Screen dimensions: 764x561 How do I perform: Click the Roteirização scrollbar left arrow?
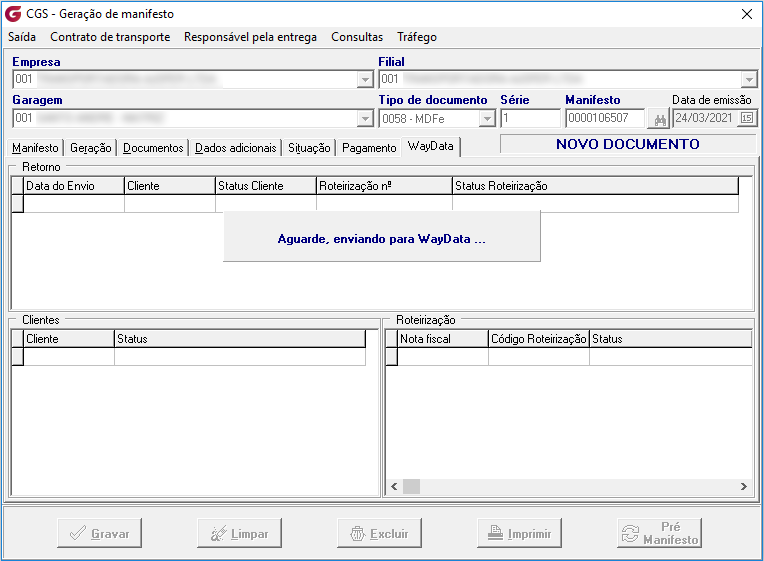[x=394, y=486]
